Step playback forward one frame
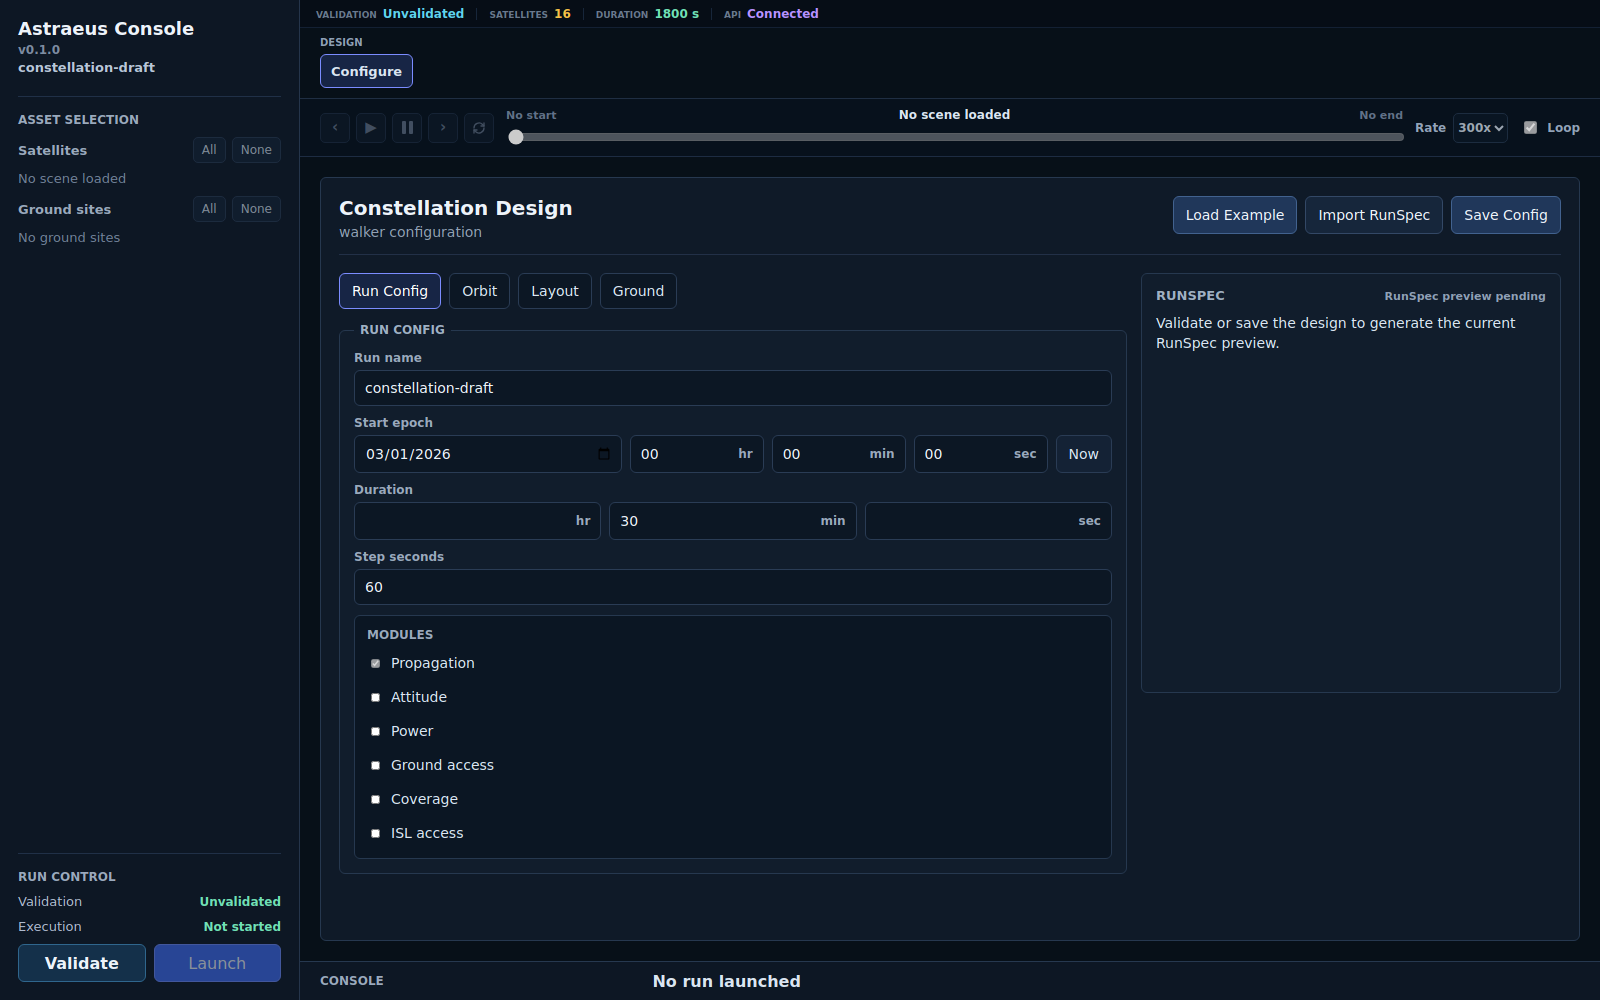Viewport: 1600px width, 1000px height. click(x=443, y=128)
